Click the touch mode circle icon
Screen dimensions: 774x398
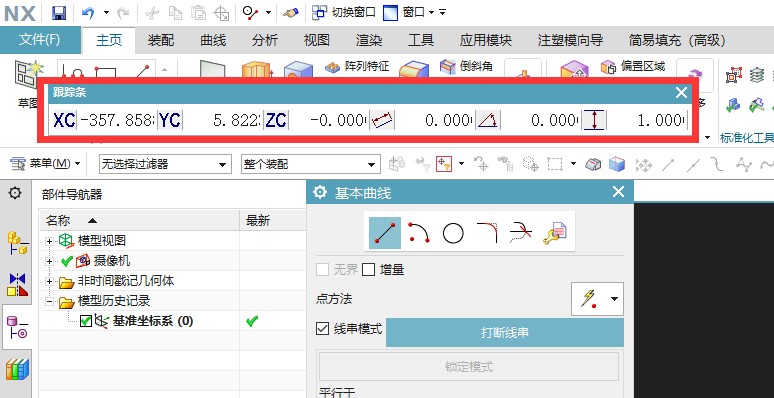click(x=251, y=13)
